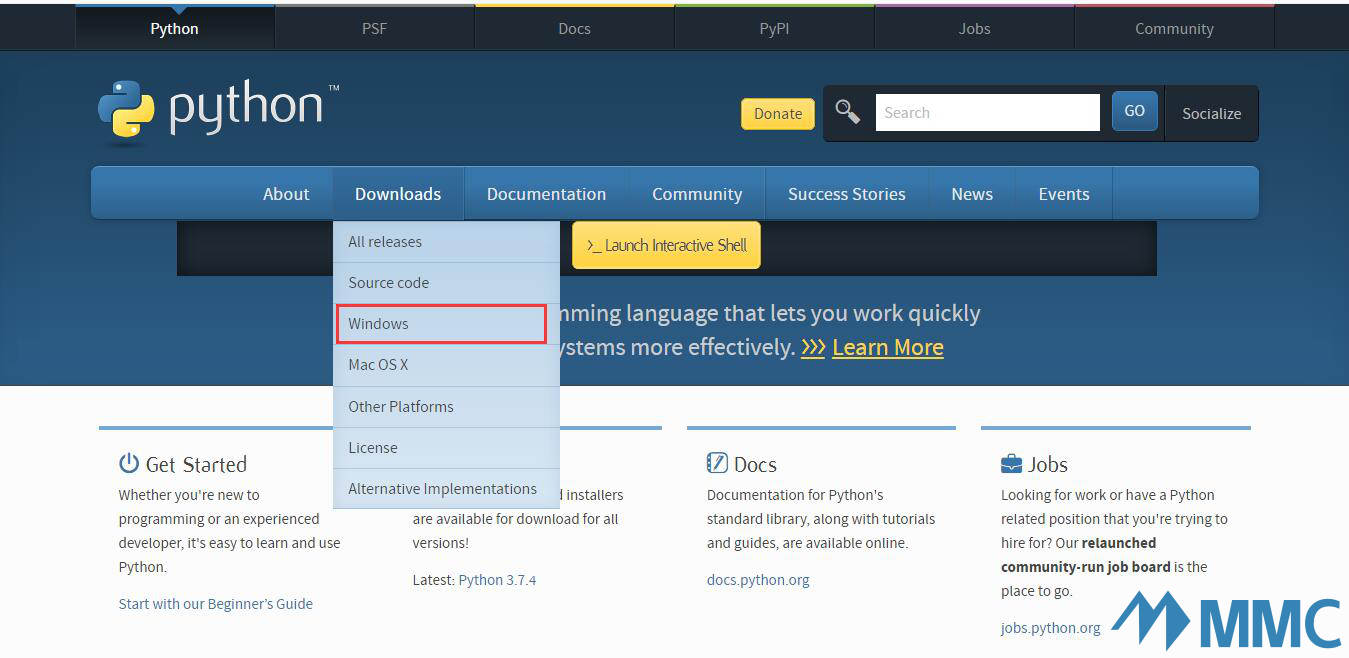The image size is (1349, 658).
Task: Open the Events navigation menu
Action: pos(1064,194)
